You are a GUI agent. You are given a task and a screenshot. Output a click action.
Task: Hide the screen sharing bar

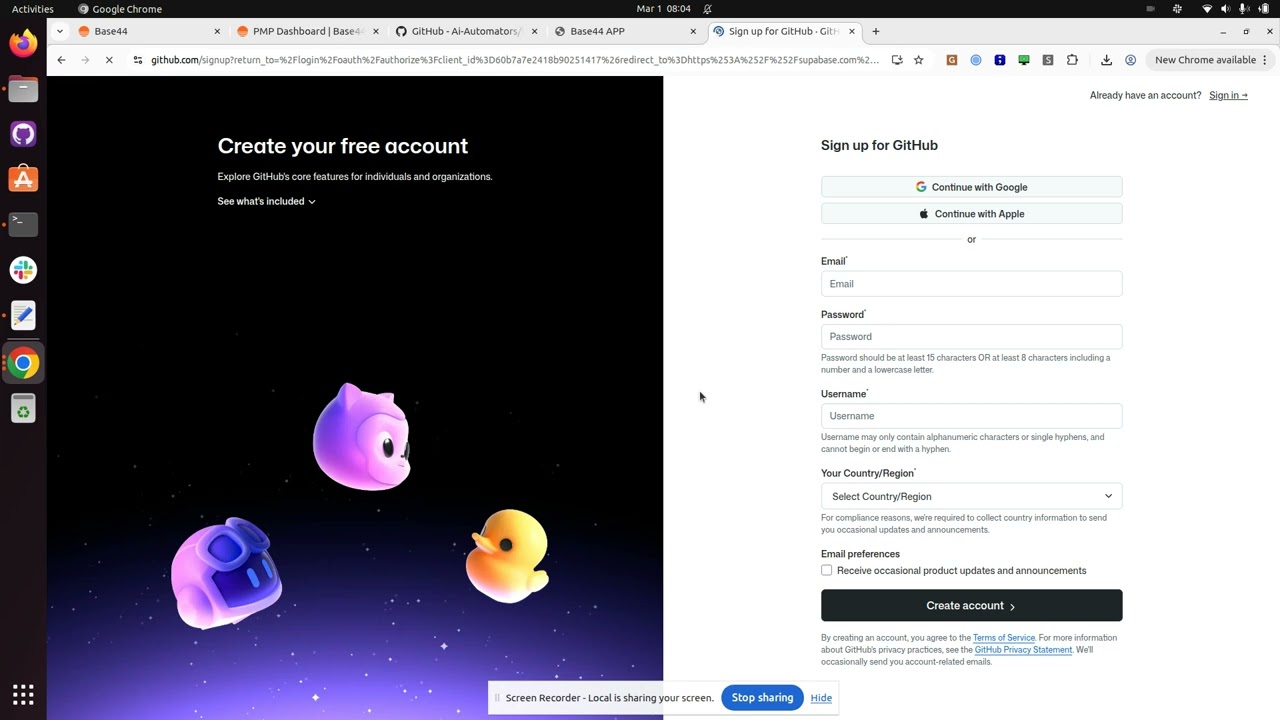[821, 698]
